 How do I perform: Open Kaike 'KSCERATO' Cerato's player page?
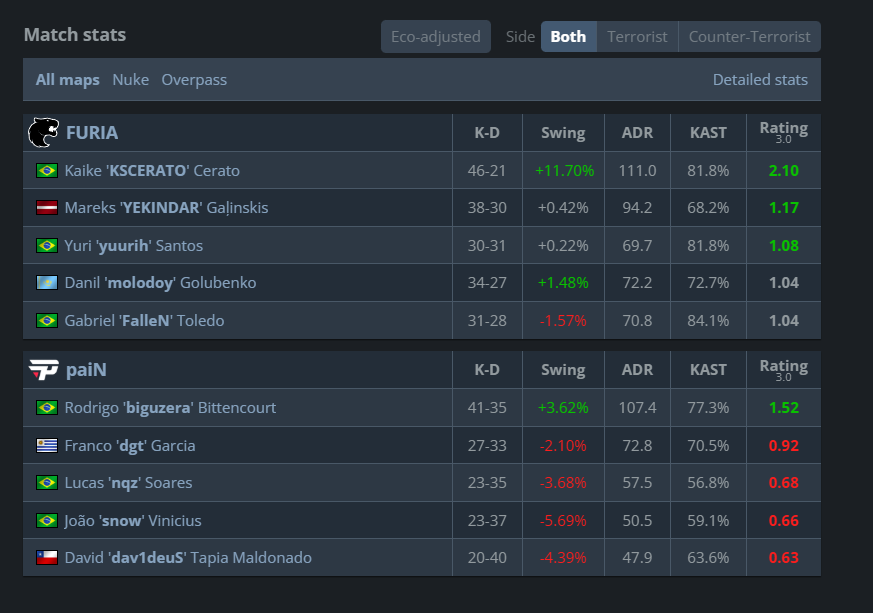pyautogui.click(x=152, y=170)
